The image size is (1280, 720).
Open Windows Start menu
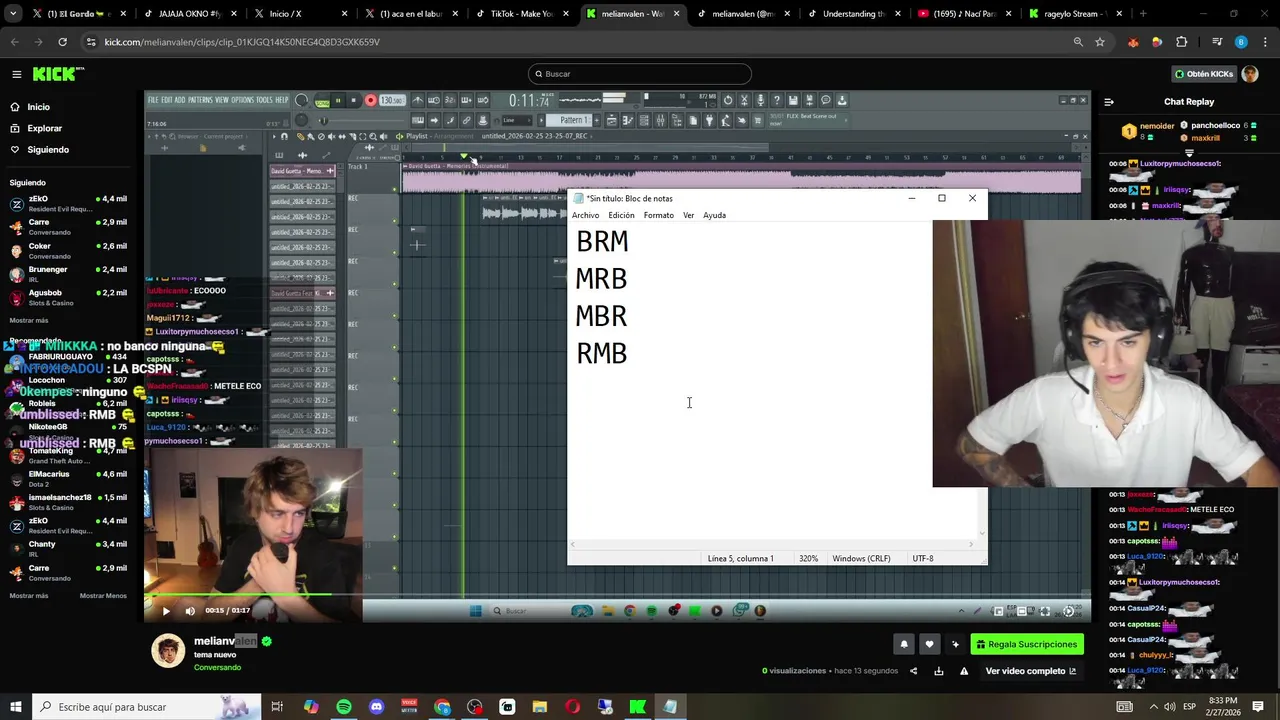15,707
